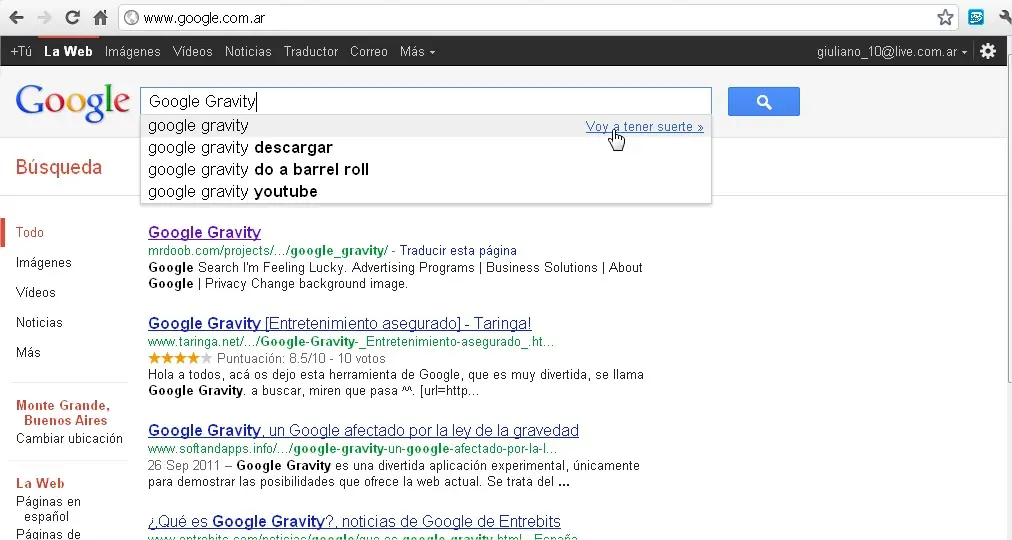The height and width of the screenshot is (540, 1012).
Task: Select La Web in top bar
Action: point(68,51)
